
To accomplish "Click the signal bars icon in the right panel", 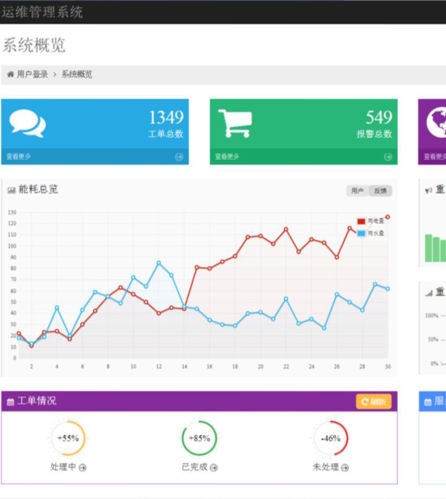I will point(429,293).
